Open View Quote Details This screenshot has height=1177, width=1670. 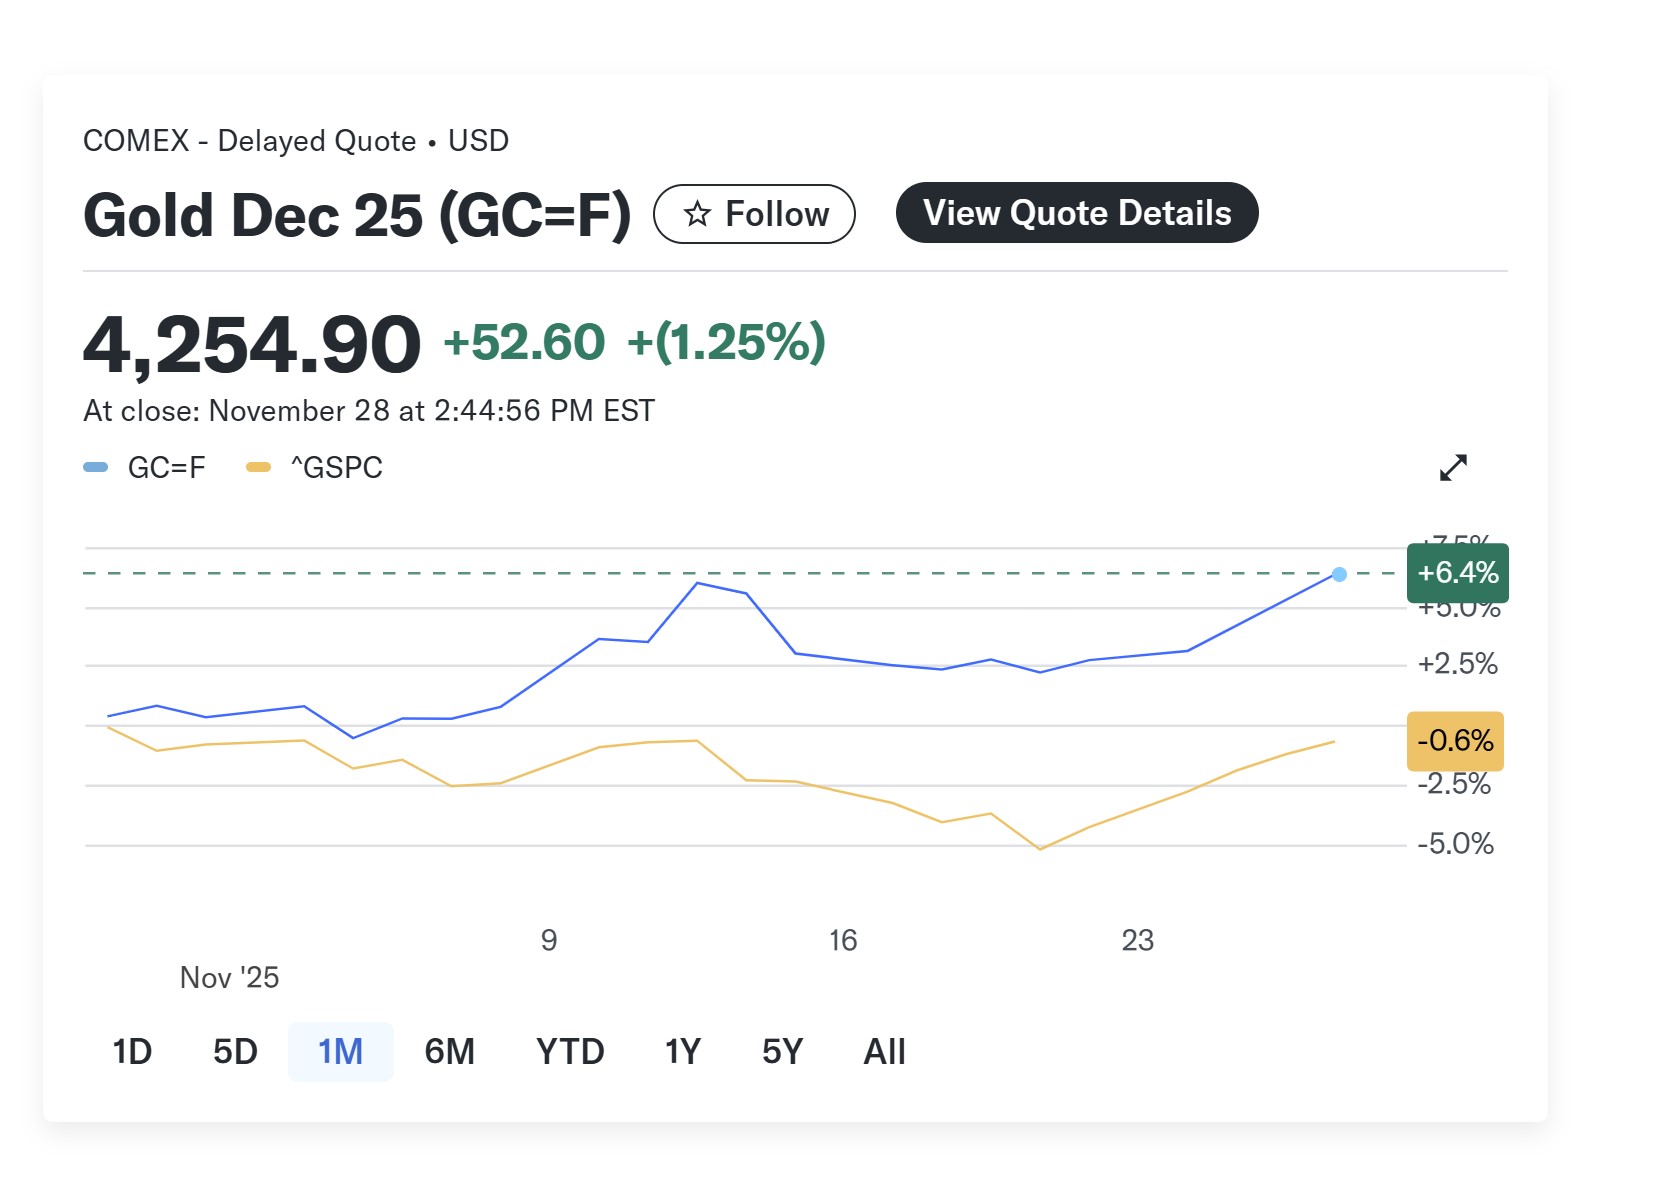(x=1077, y=212)
